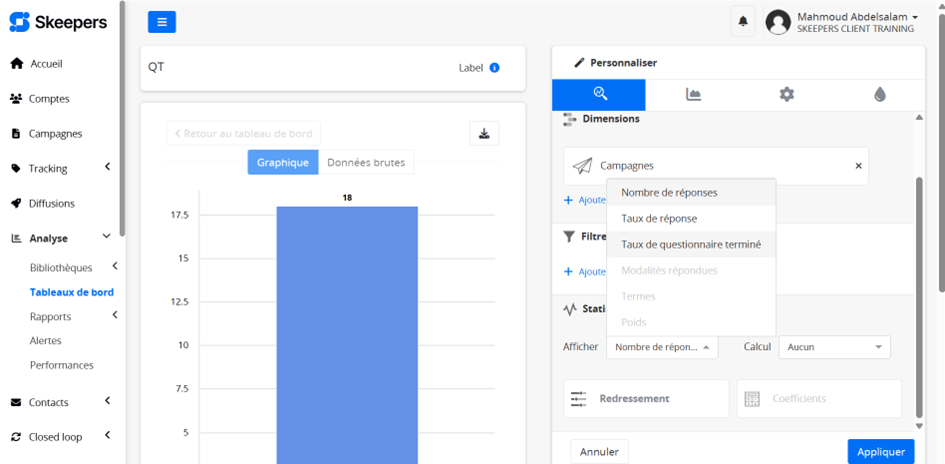Viewport: 945px width, 464px height.
Task: Click the download chart icon
Action: click(484, 134)
